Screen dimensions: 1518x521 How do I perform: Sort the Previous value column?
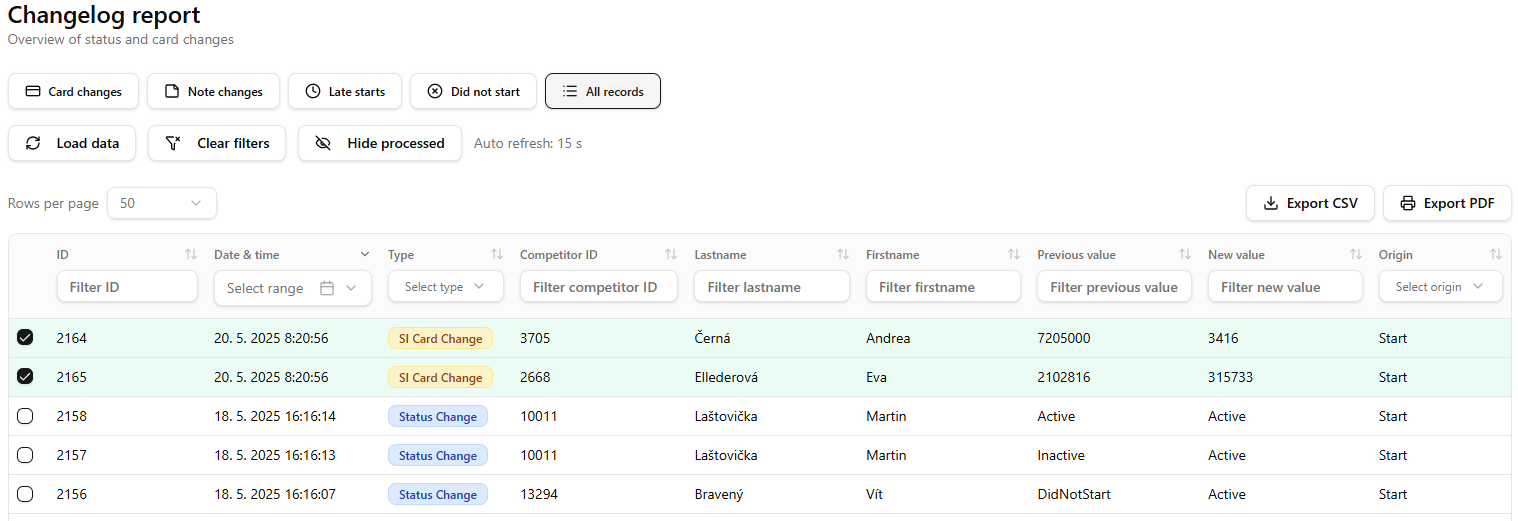1184,255
